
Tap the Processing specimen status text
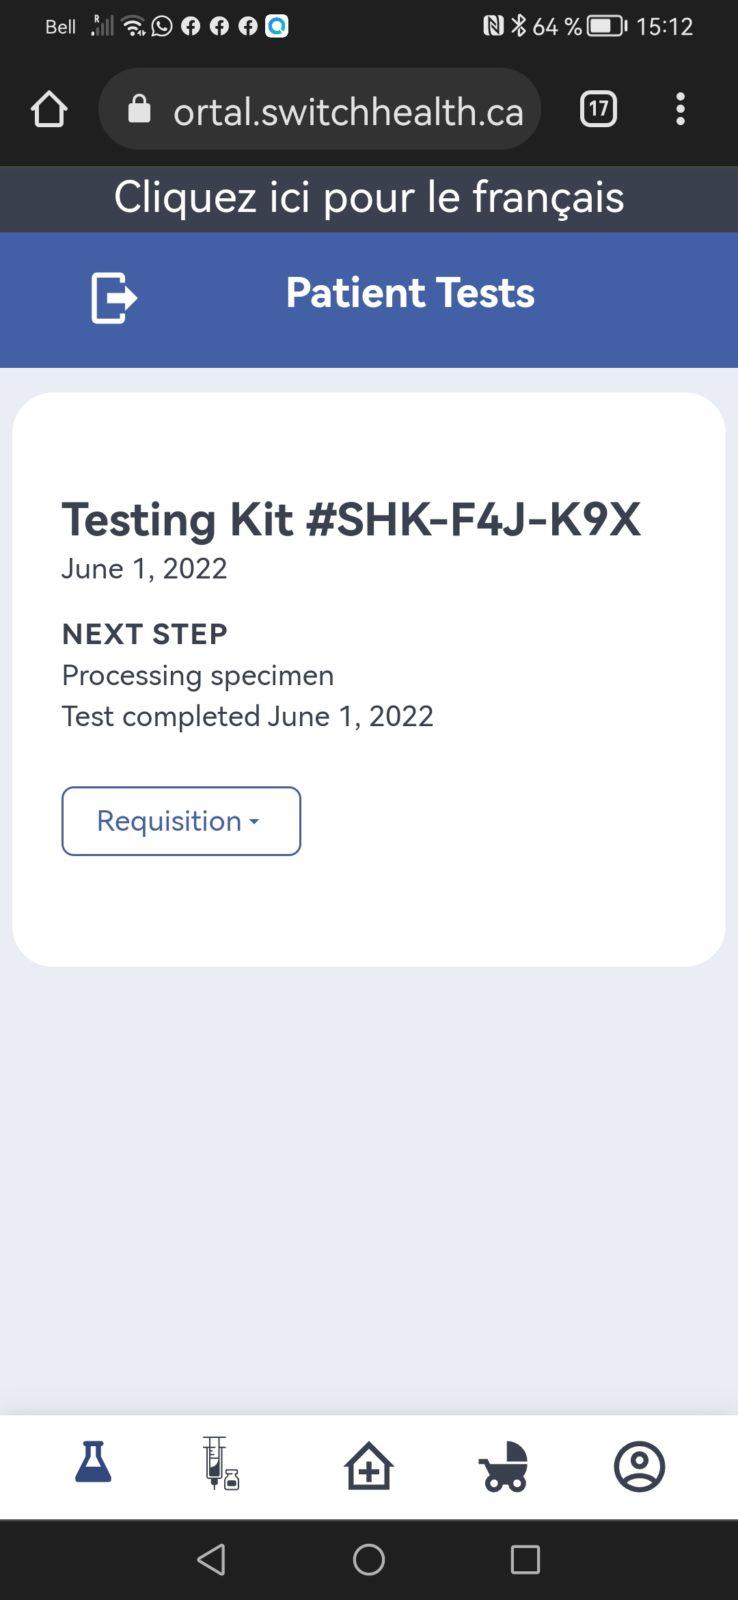pos(198,675)
